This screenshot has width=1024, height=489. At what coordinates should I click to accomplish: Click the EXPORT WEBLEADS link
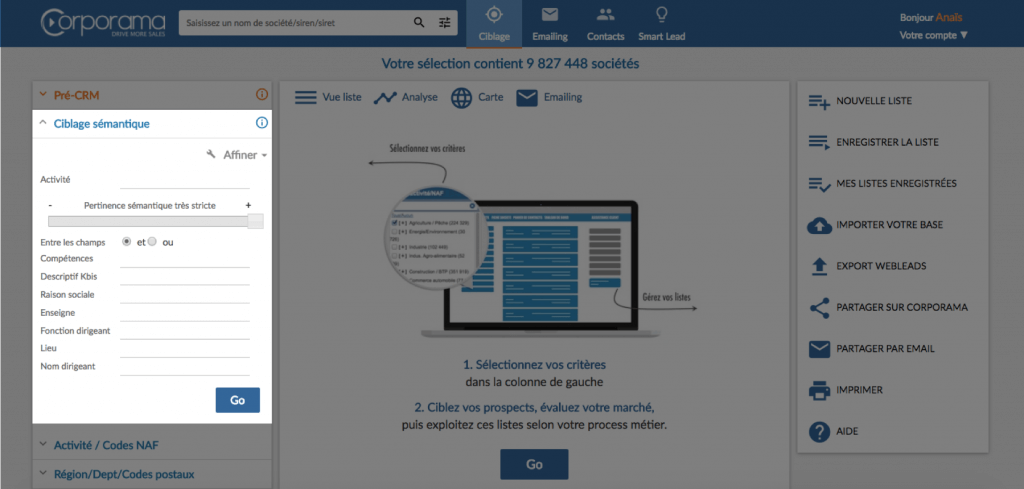point(881,266)
